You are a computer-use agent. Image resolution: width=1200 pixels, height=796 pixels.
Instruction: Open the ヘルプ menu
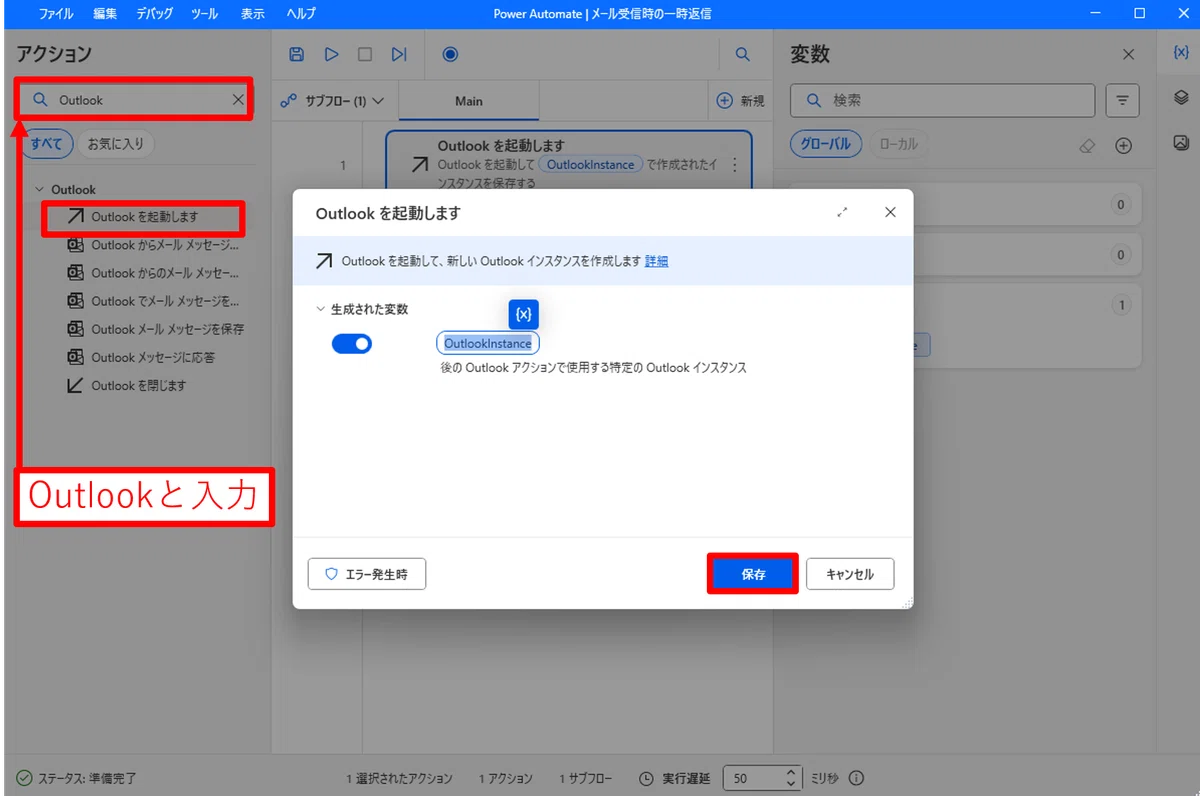click(x=301, y=14)
